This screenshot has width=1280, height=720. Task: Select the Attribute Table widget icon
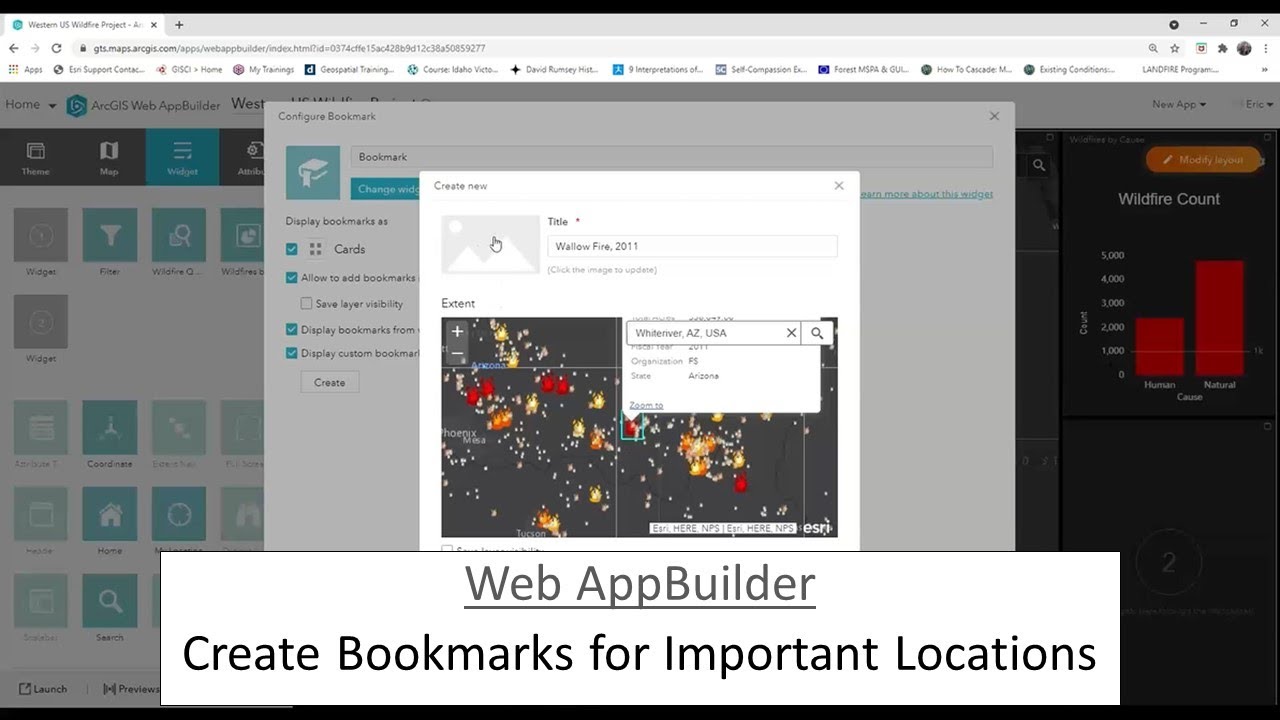[41, 428]
